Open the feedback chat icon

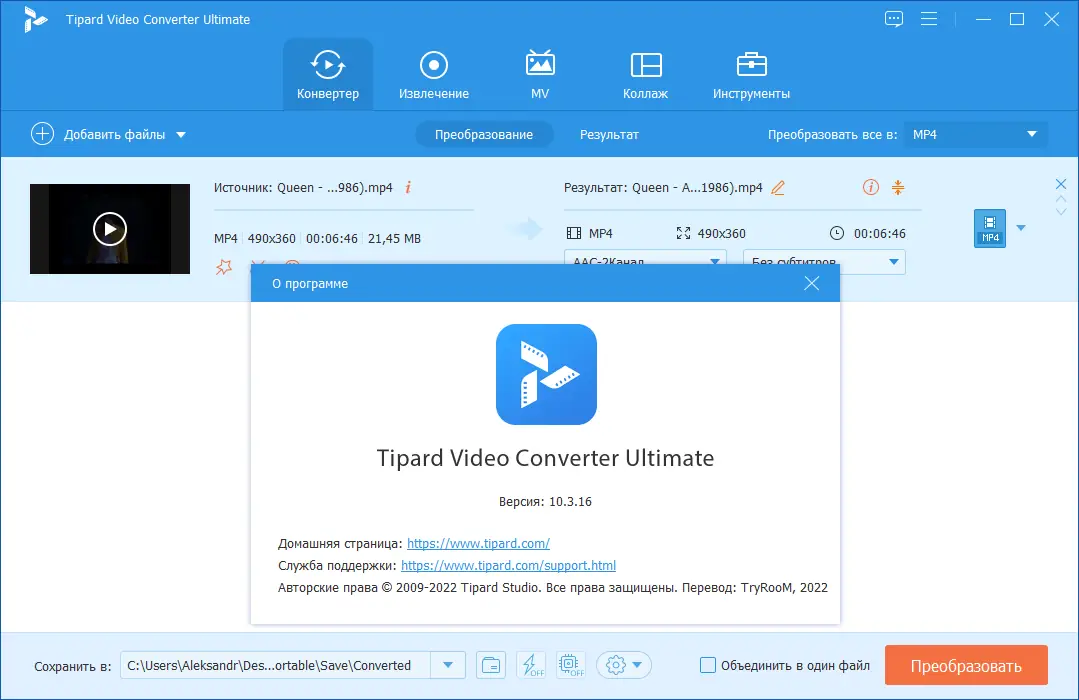point(894,19)
